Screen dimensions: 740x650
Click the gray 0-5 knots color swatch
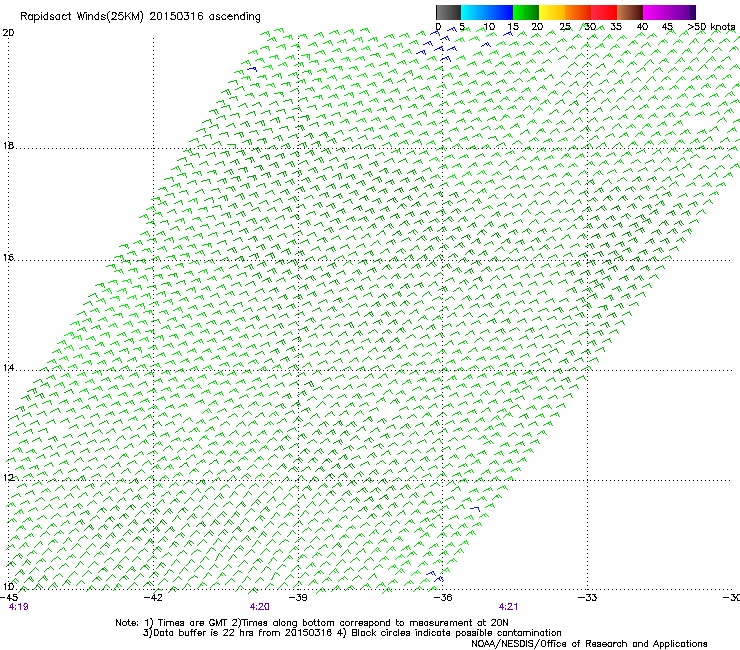point(448,12)
